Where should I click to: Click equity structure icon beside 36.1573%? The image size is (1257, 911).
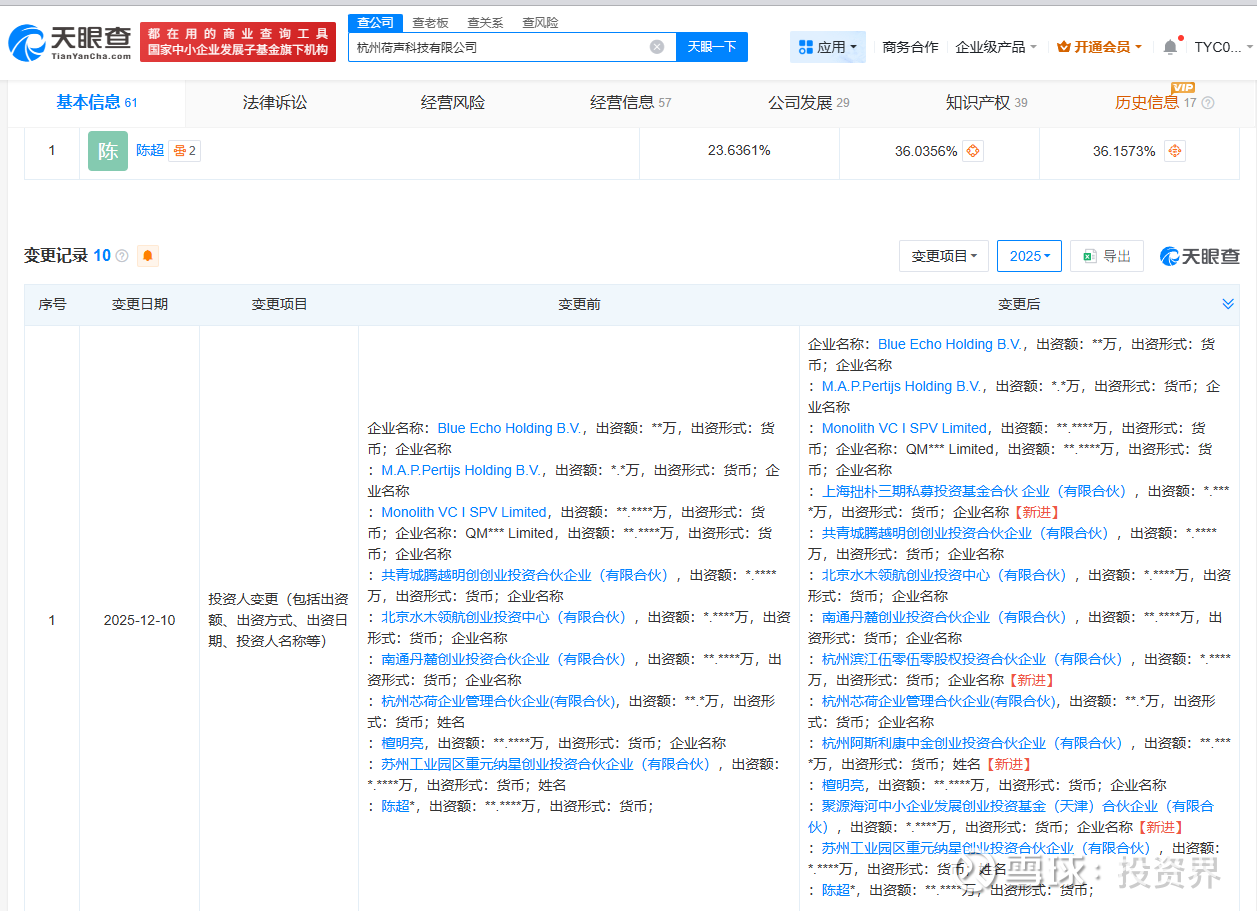pos(1175,151)
